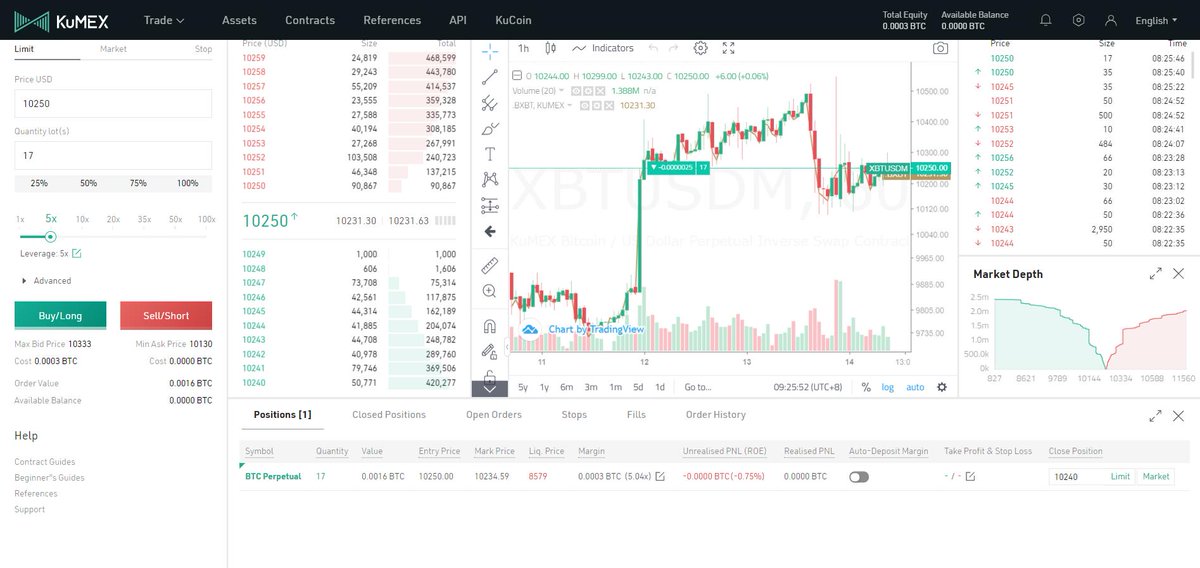Viewport: 1200px width, 568px height.
Task: Click the Price USD input field
Action: [113, 104]
